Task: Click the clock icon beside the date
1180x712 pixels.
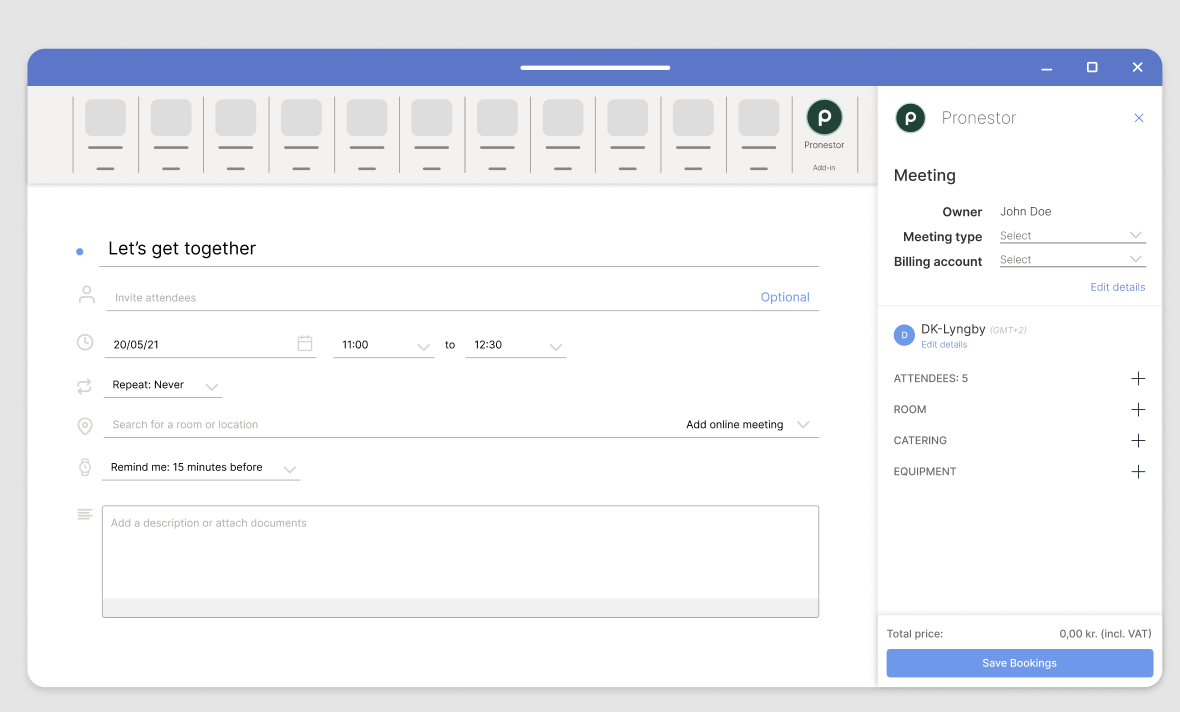Action: (x=85, y=342)
